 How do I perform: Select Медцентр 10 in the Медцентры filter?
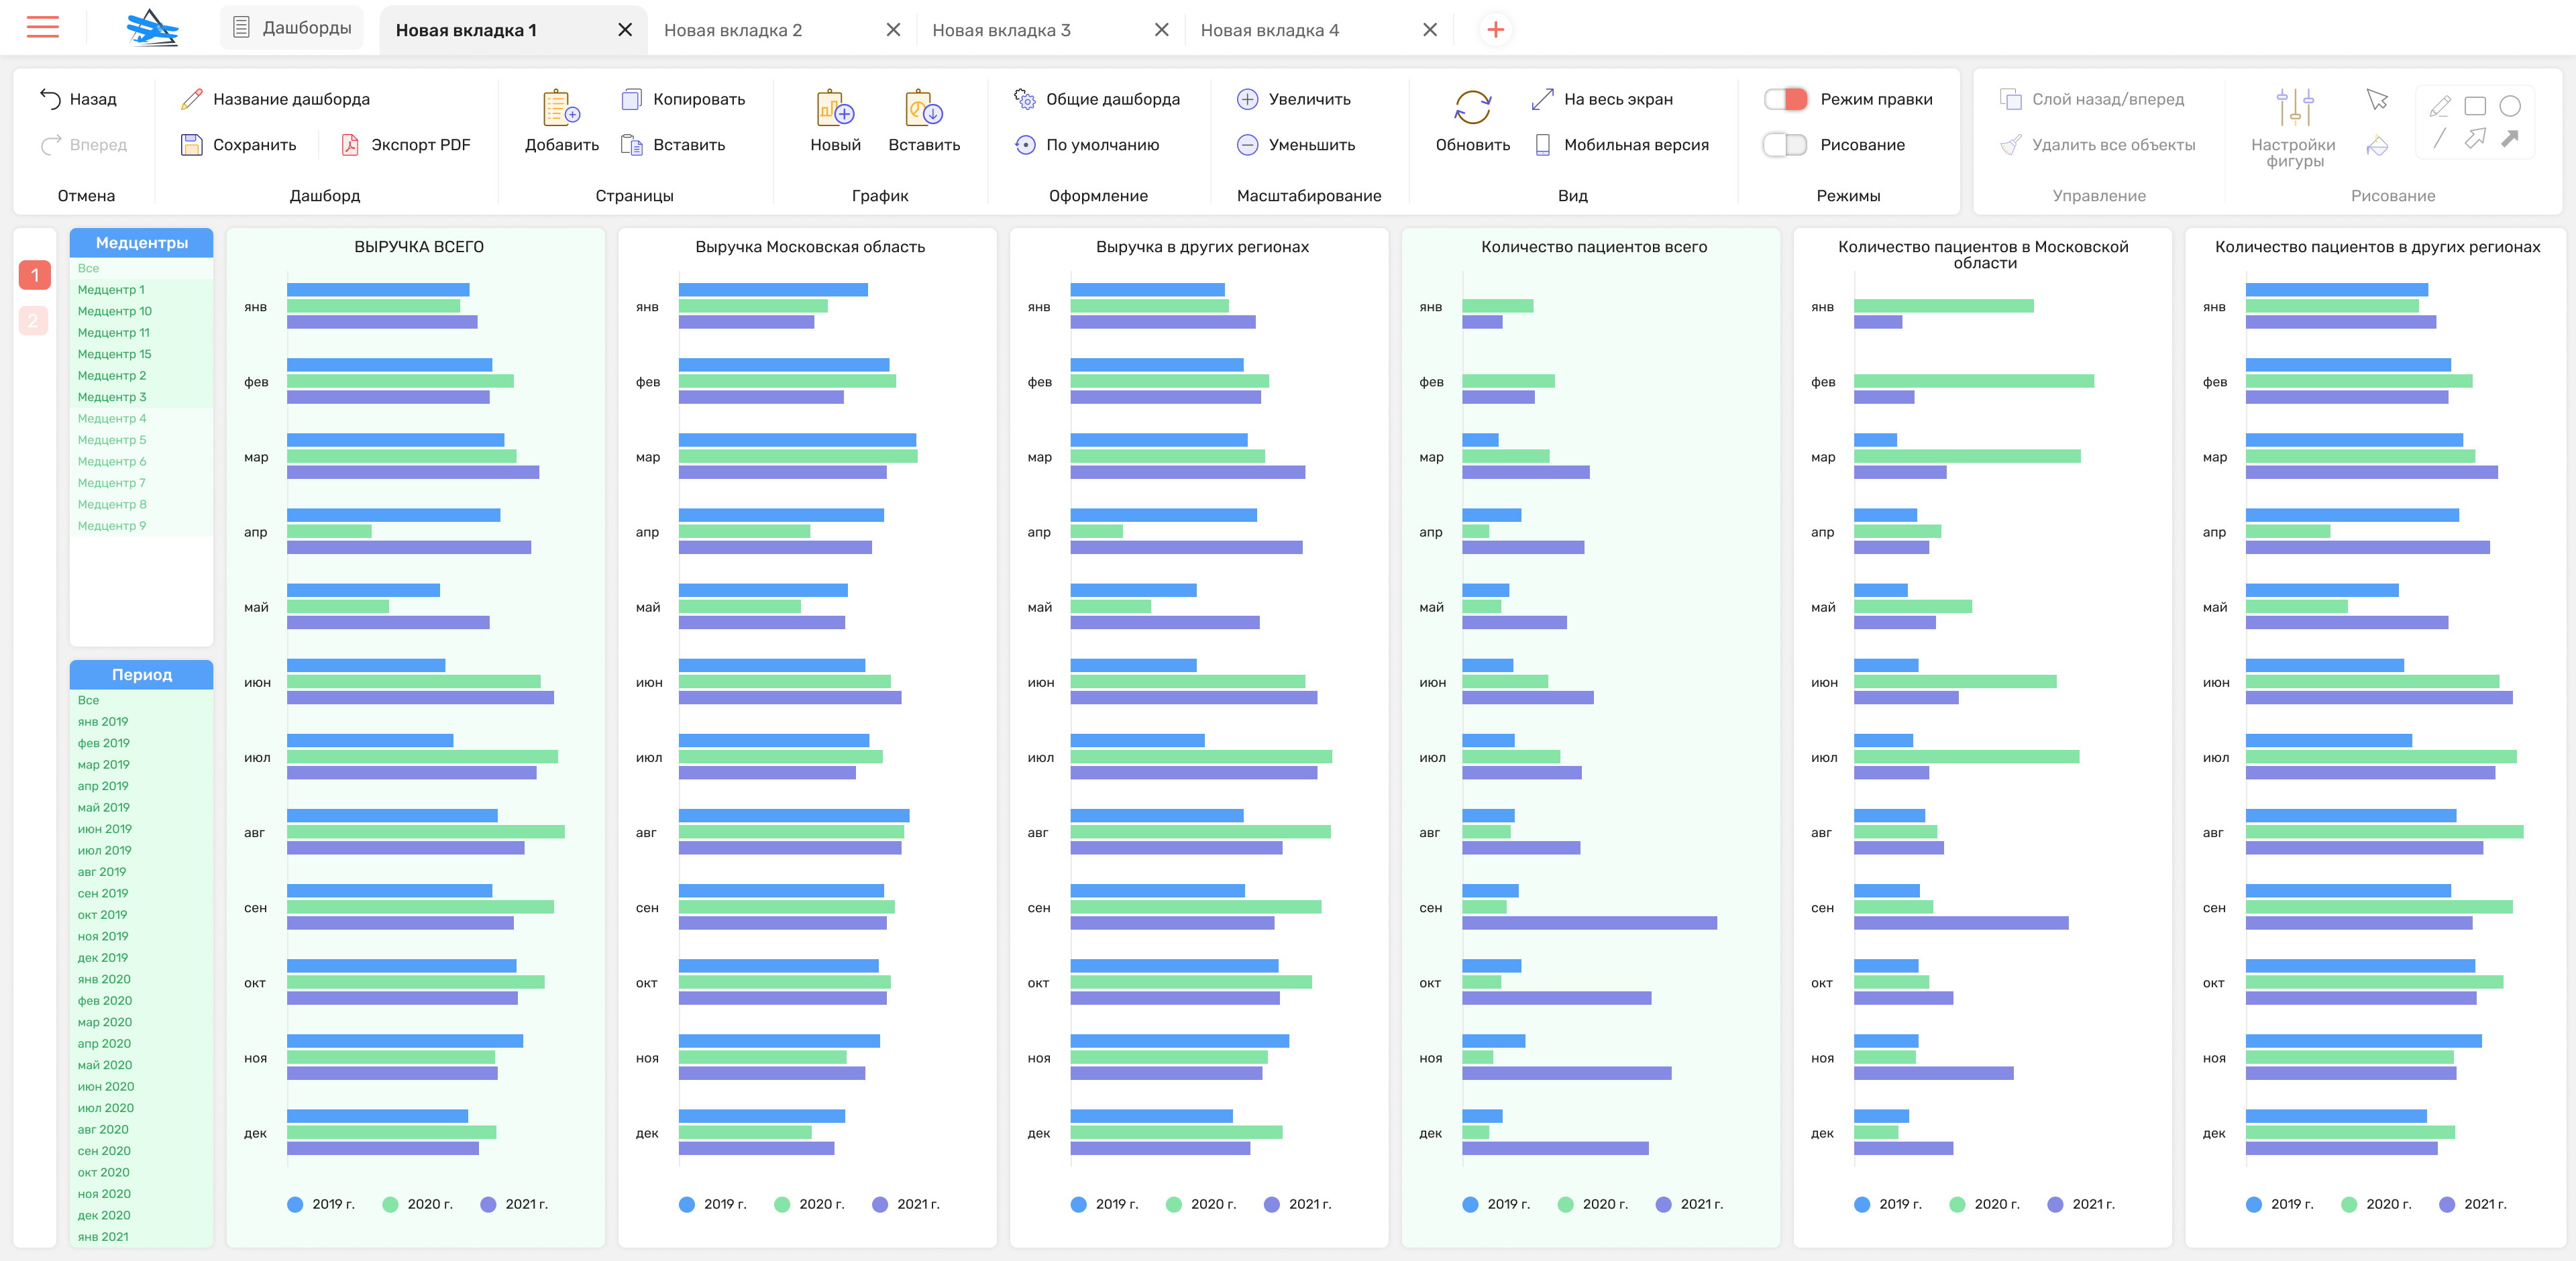[115, 311]
